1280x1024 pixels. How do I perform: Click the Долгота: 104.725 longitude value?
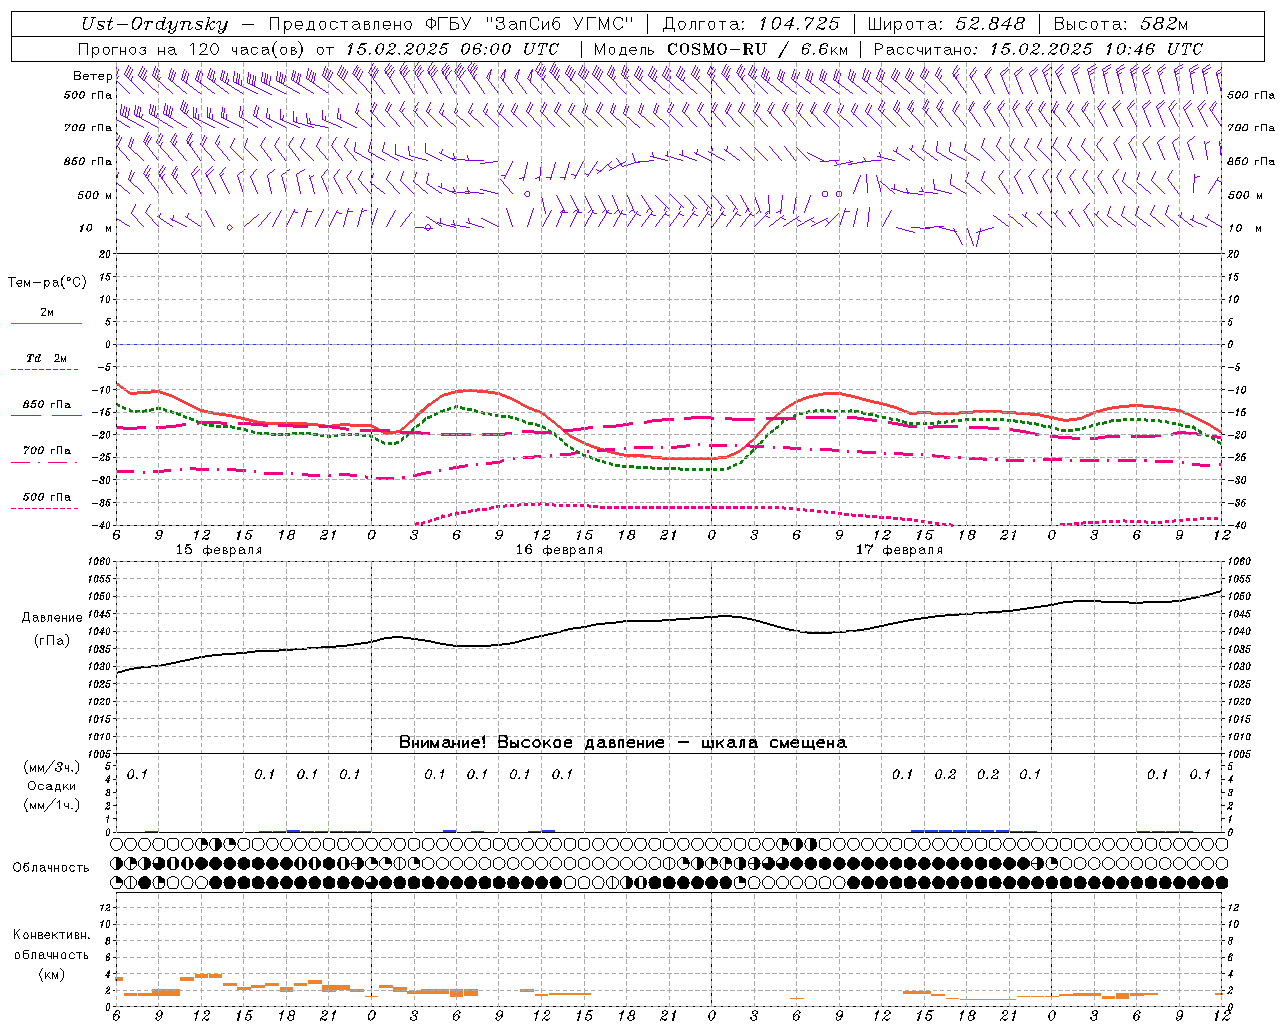coord(751,25)
